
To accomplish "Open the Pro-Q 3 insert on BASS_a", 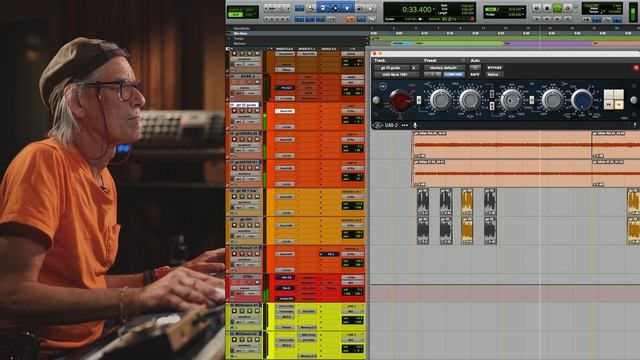I will click(x=285, y=88).
